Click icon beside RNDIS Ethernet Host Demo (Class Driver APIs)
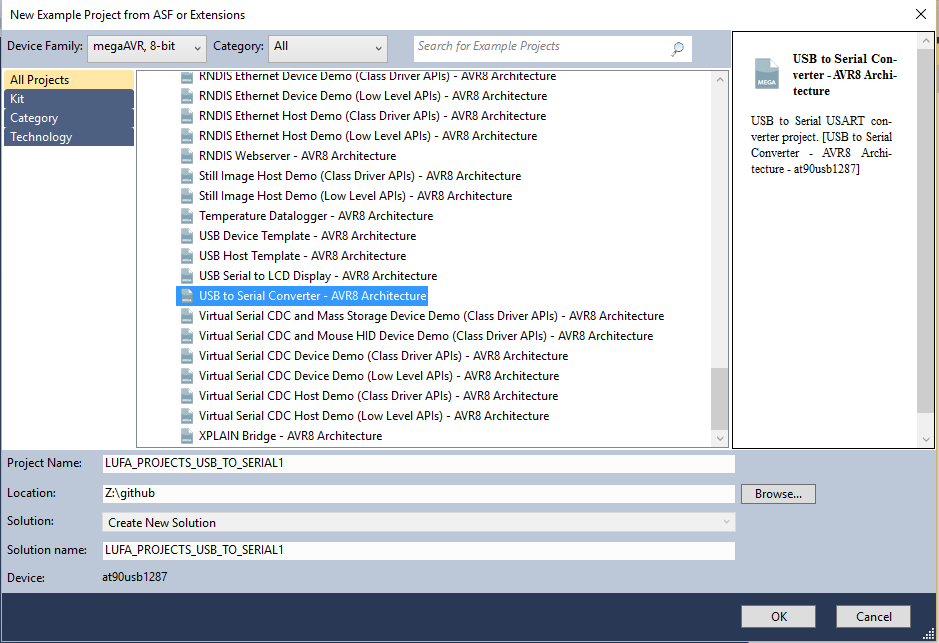The image size is (939, 643). point(187,116)
